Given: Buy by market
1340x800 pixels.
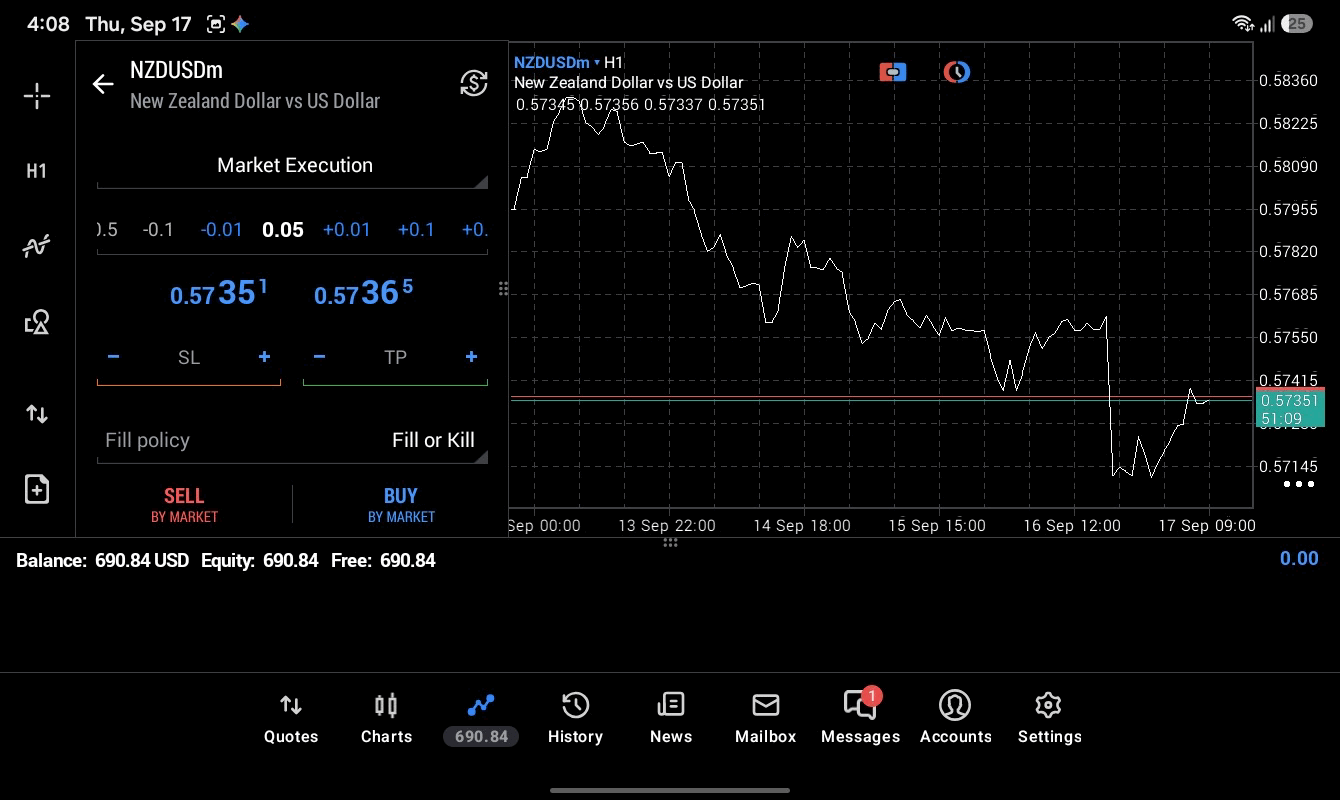Looking at the screenshot, I should [x=401, y=505].
